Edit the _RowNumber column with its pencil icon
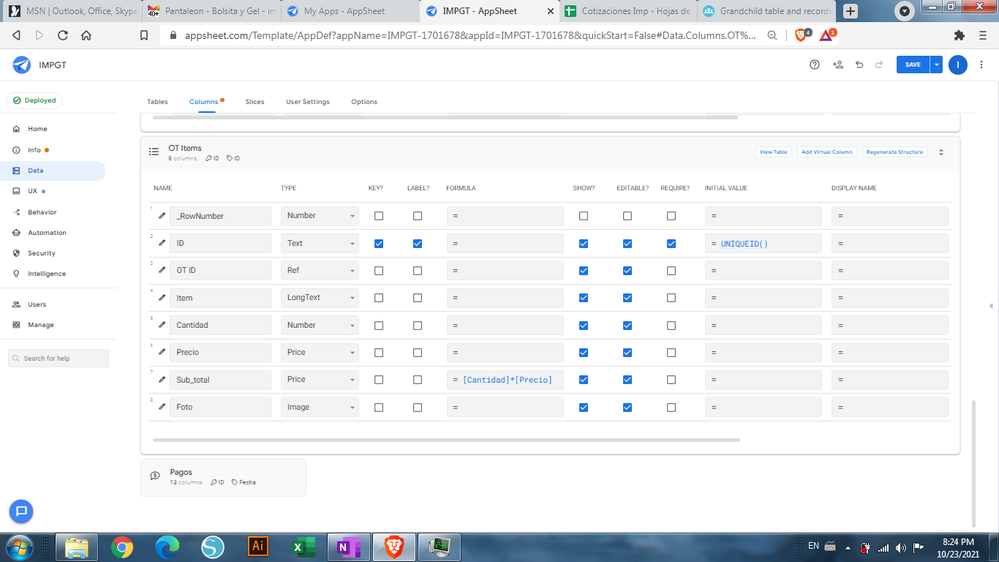The width and height of the screenshot is (999, 562). [162, 216]
